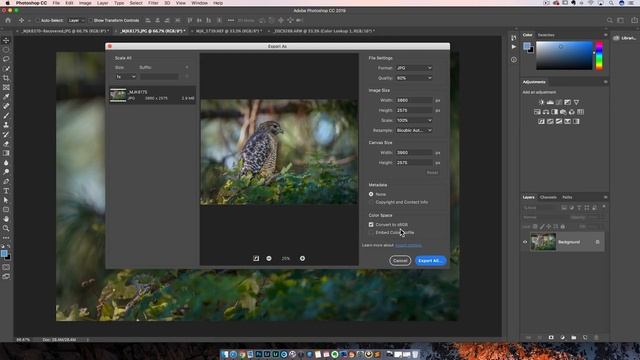
Task: Open the Color panel options menu
Action: tap(605, 35)
